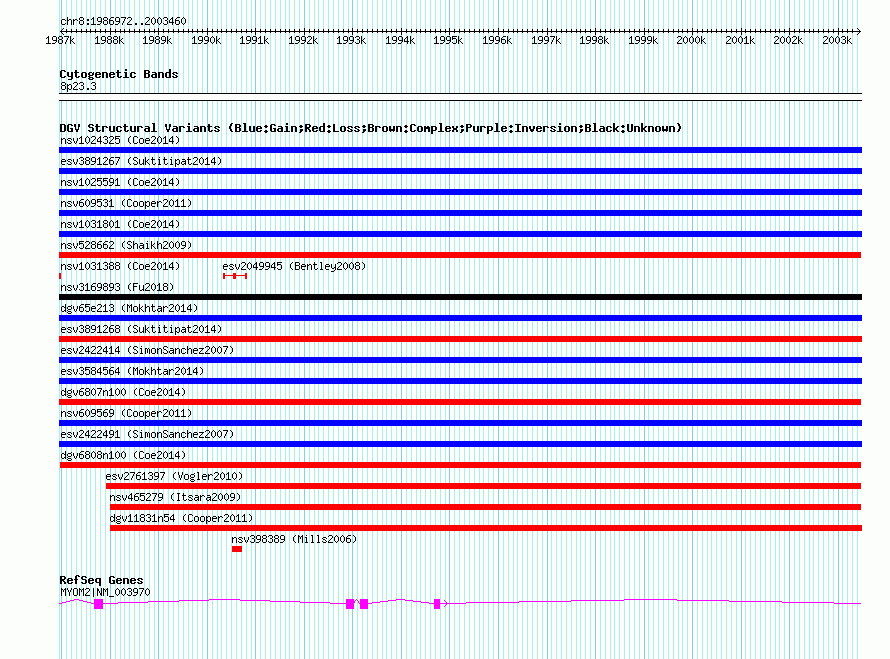Open the esv2049945 (Bentley2008) variant link
This screenshot has height=659, width=890.
tap(294, 266)
